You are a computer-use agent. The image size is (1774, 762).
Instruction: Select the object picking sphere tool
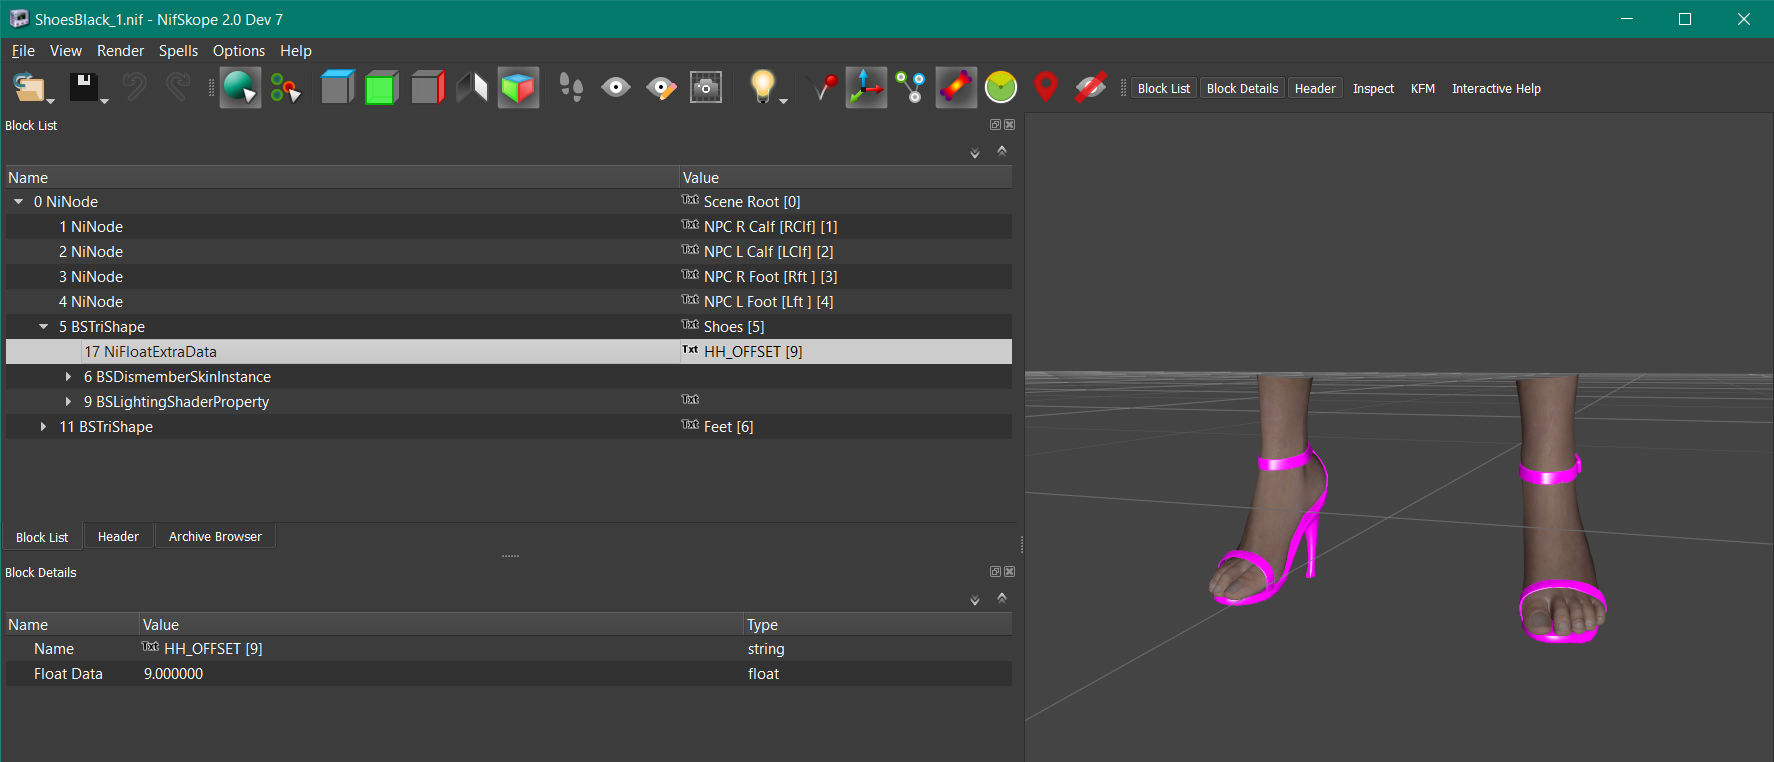[x=240, y=88]
